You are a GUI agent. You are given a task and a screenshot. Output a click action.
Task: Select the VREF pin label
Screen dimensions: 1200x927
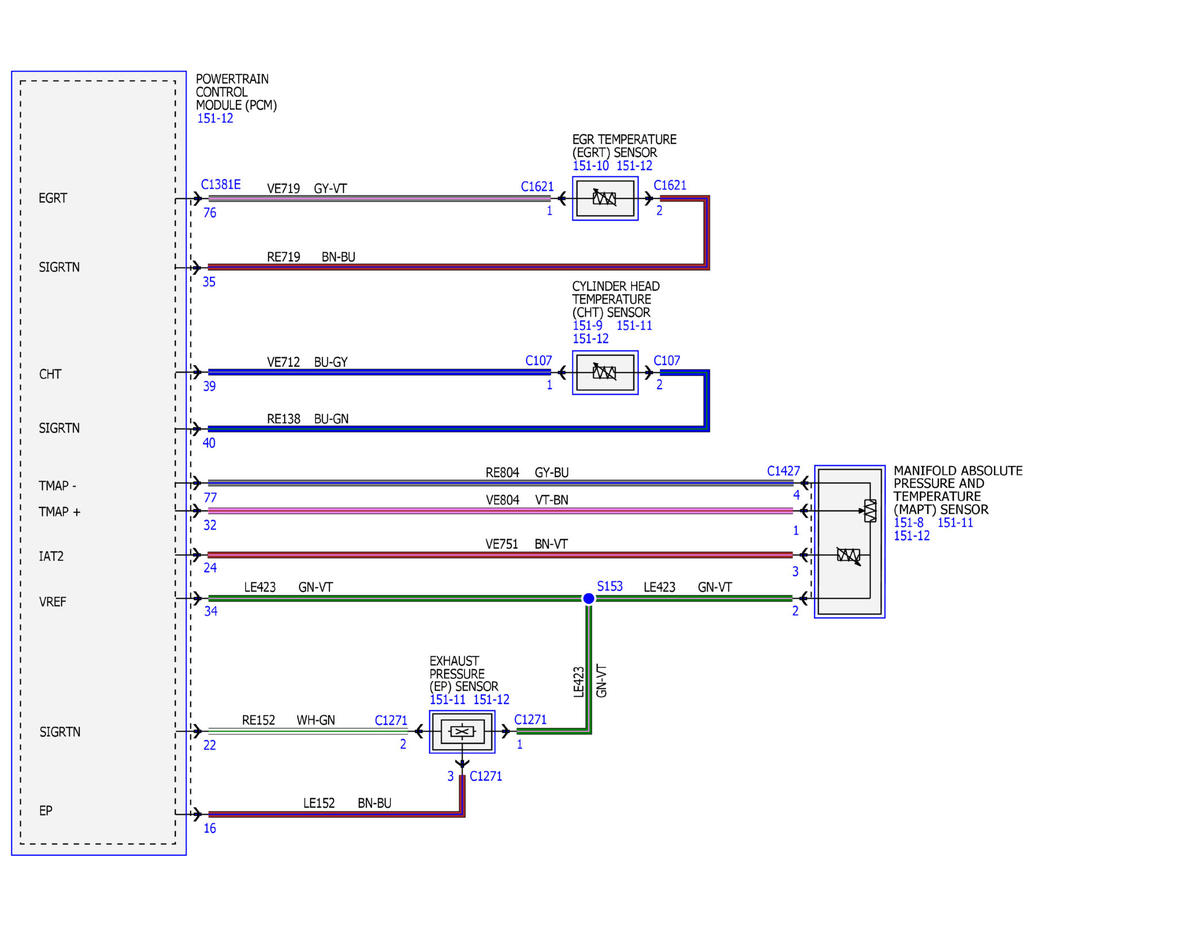53,602
